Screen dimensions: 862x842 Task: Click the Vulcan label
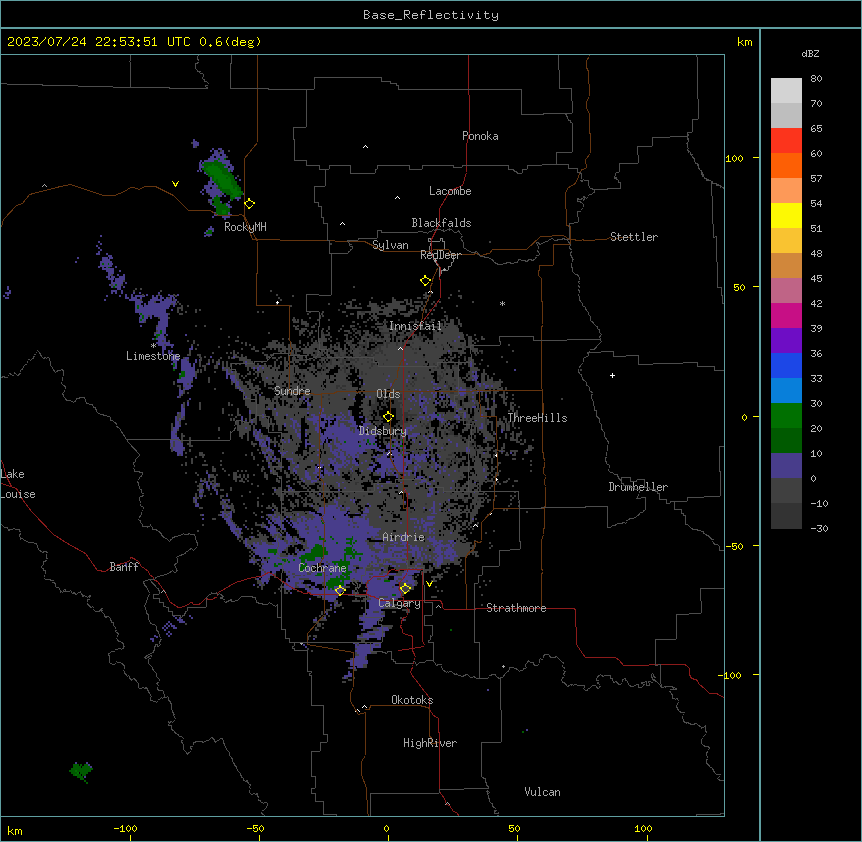543,792
